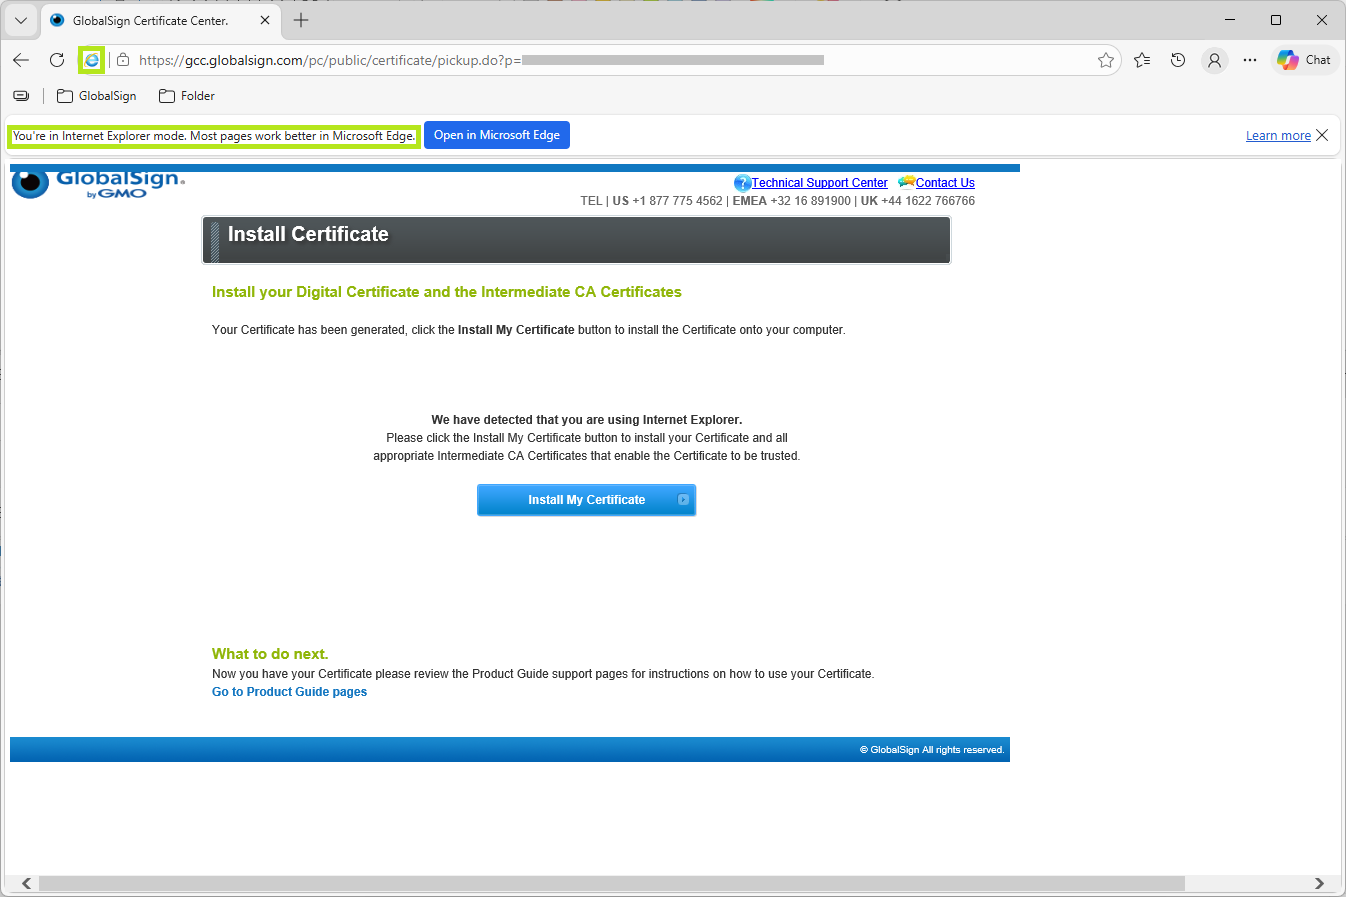Open the Contact Us link
Image resolution: width=1346 pixels, height=897 pixels.
coord(945,183)
